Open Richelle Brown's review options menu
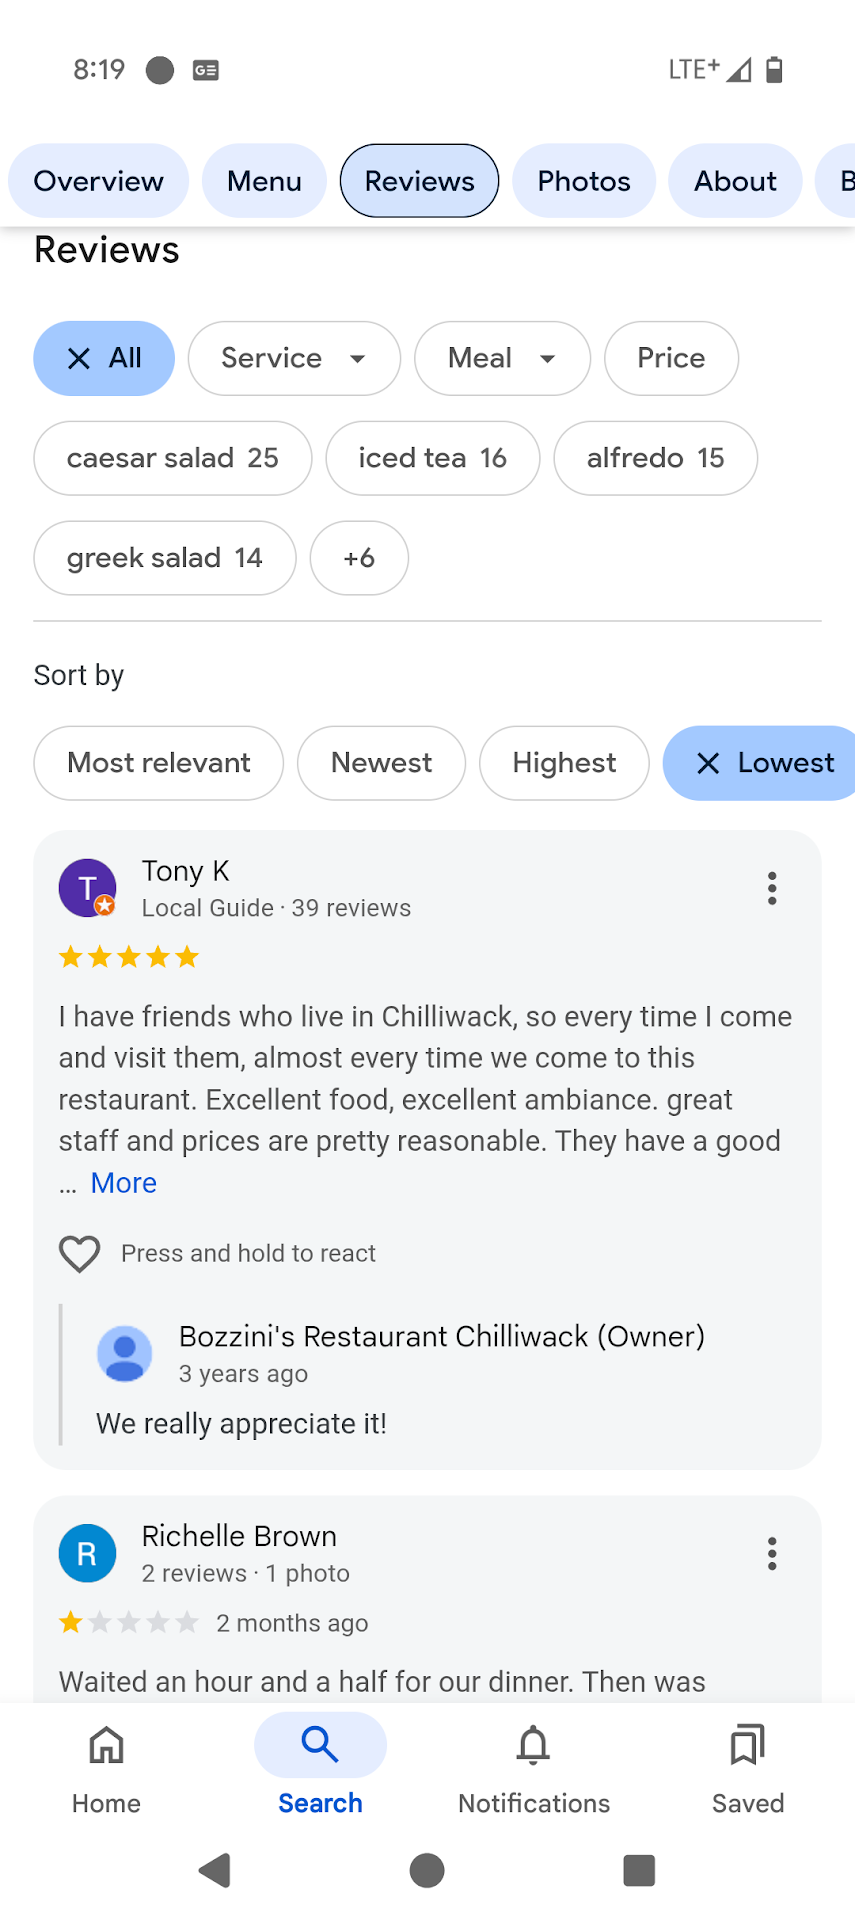 [772, 1553]
